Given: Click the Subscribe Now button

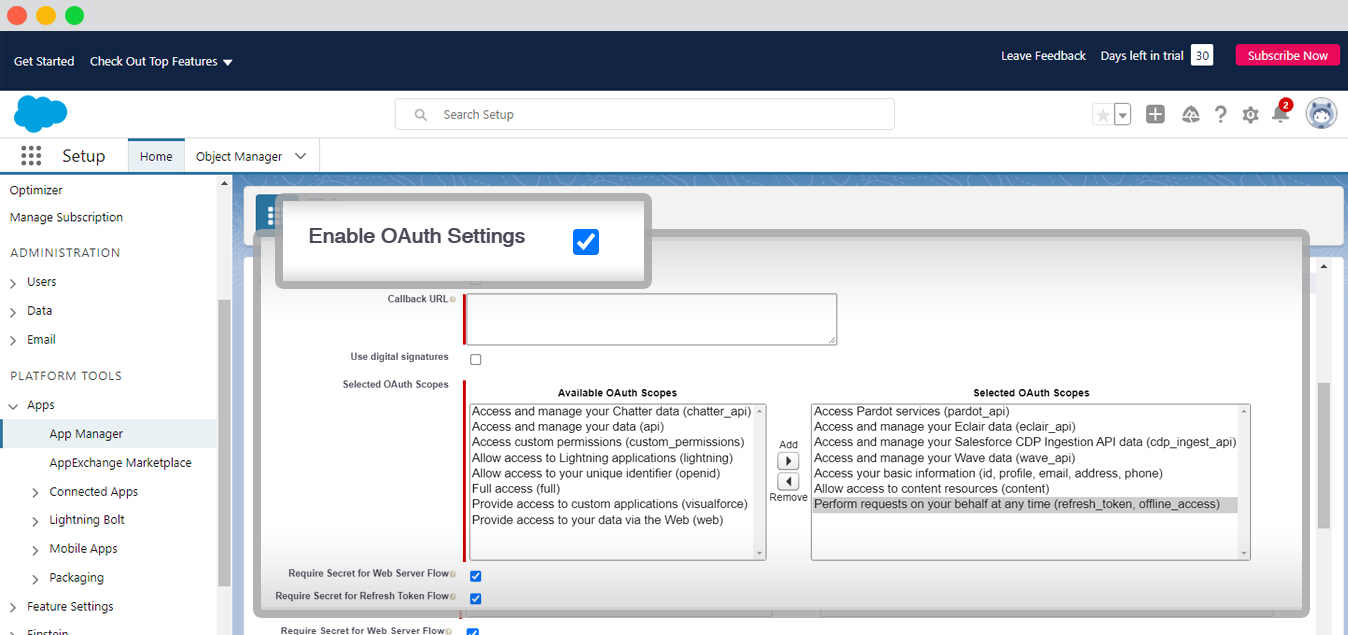Looking at the screenshot, I should [x=1288, y=56].
